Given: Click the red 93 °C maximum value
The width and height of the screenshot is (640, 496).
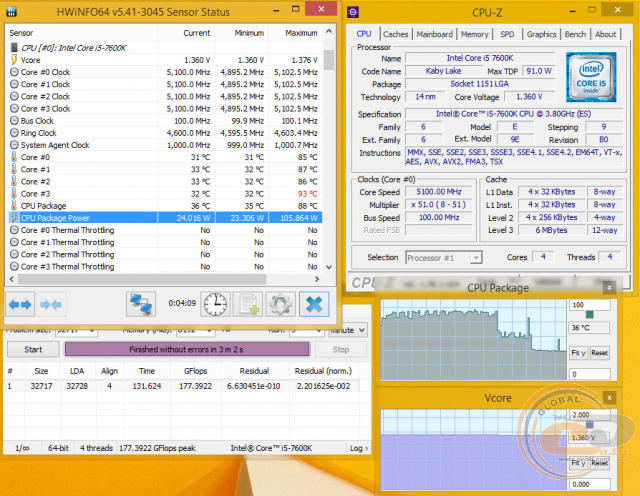Looking at the screenshot, I should coord(307,194).
